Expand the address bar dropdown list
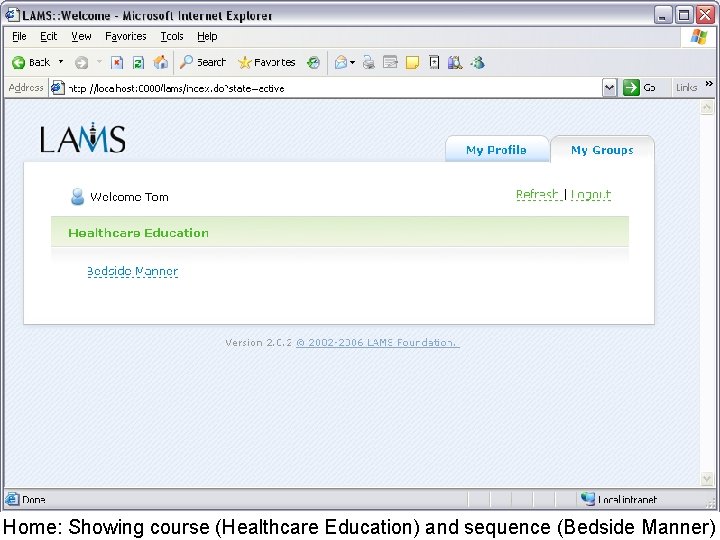This screenshot has width=720, height=540. point(609,87)
